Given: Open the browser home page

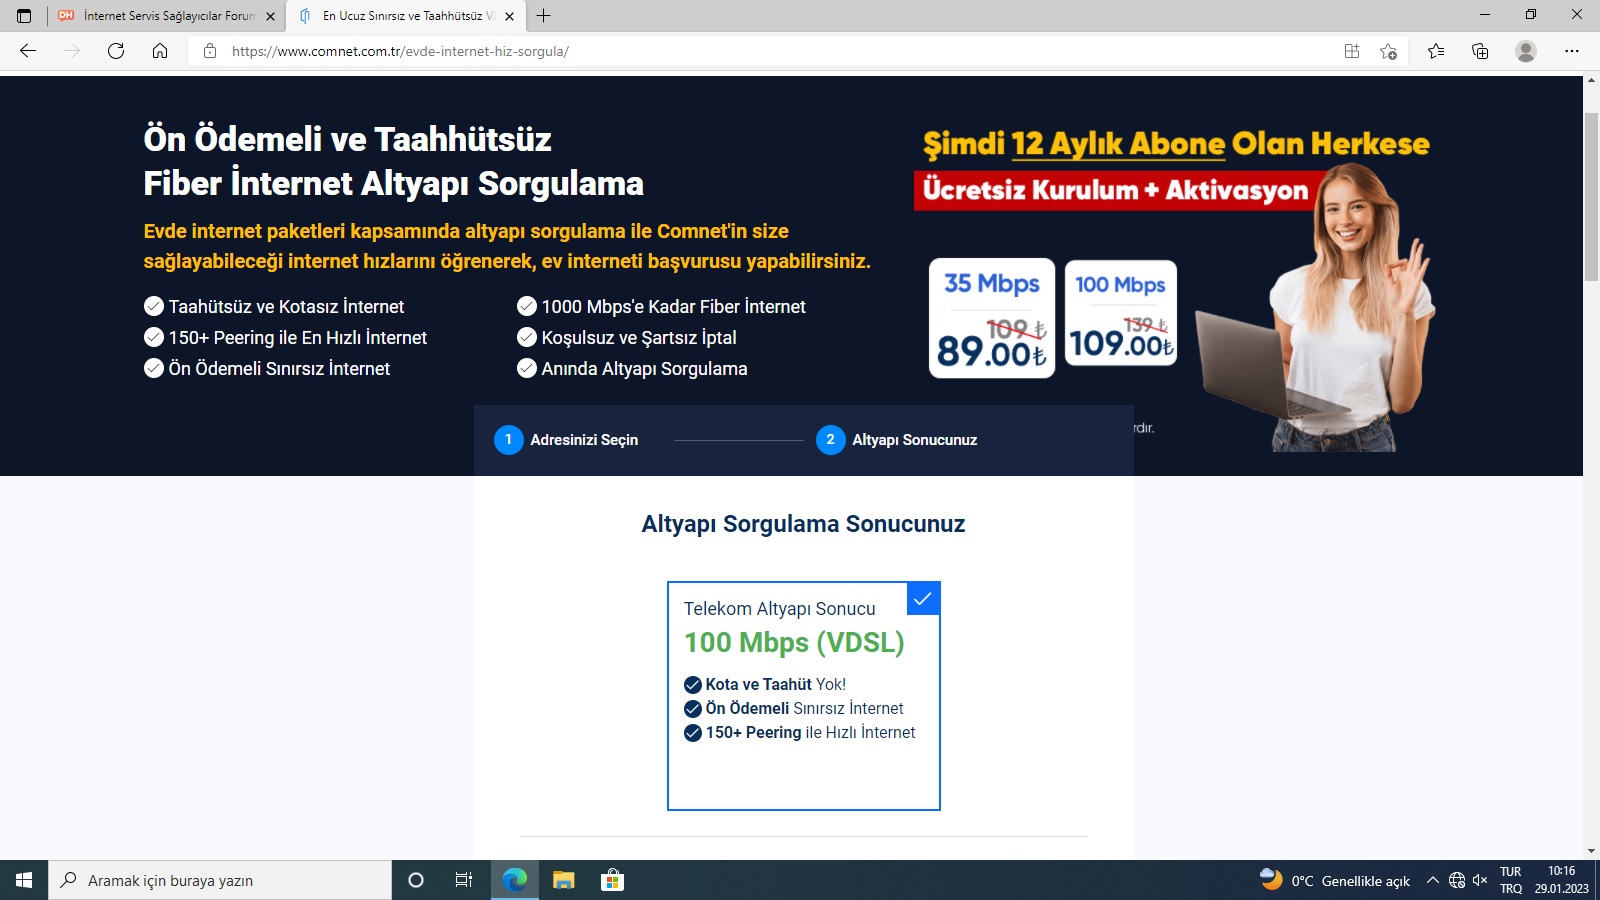Looking at the screenshot, I should coord(160,51).
